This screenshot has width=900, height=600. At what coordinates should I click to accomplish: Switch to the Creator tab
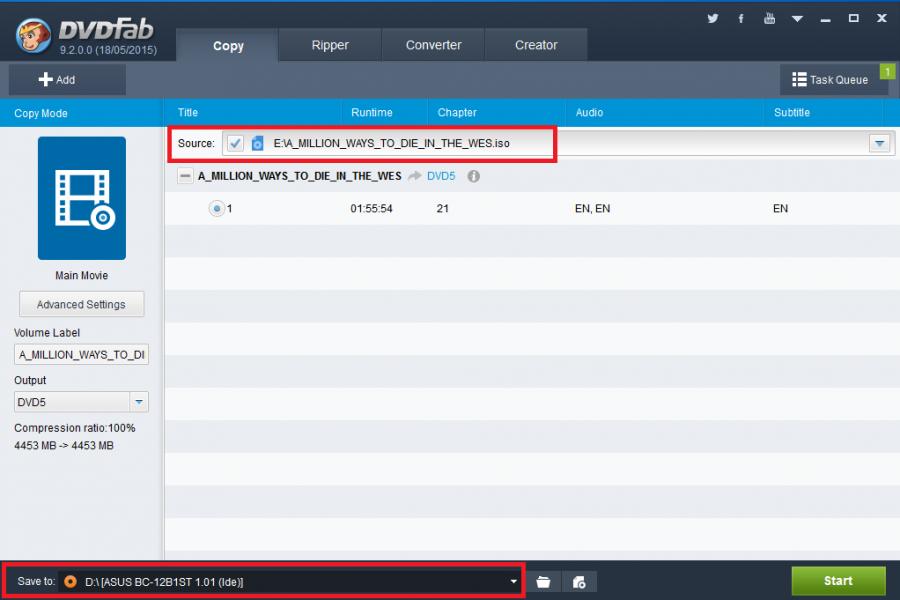pyautogui.click(x=536, y=45)
